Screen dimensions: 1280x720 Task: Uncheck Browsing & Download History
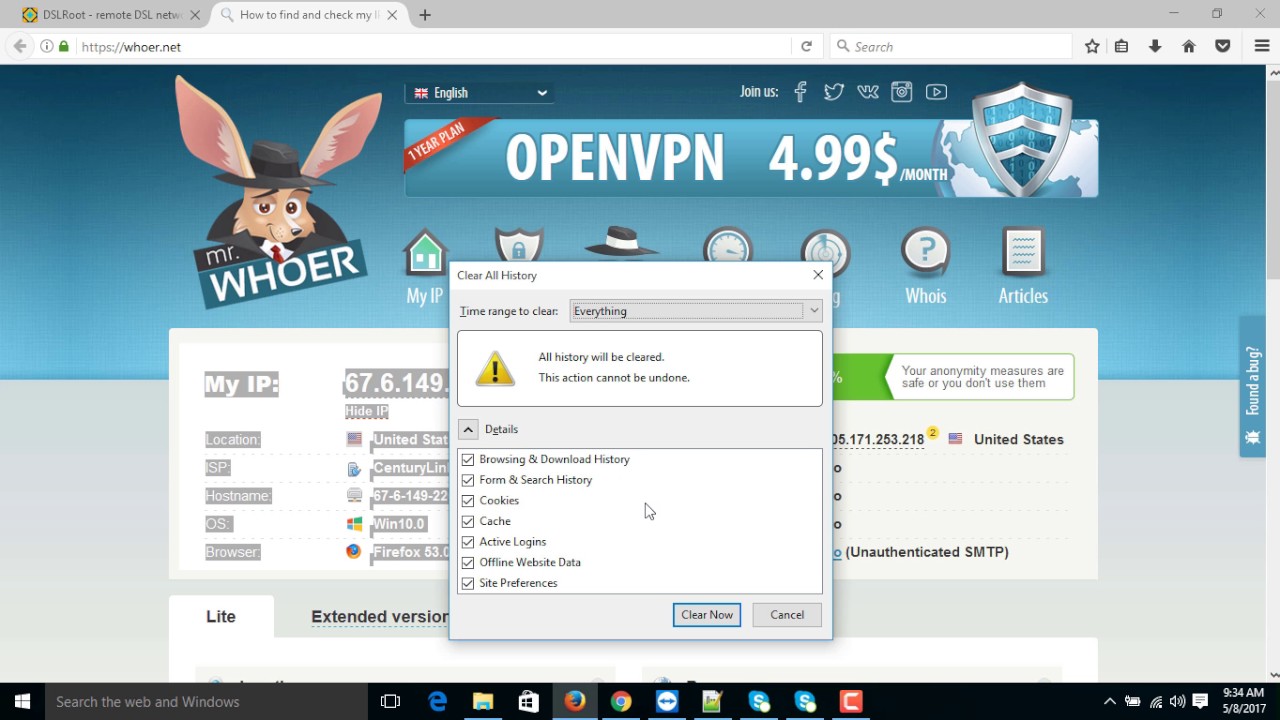coord(468,459)
